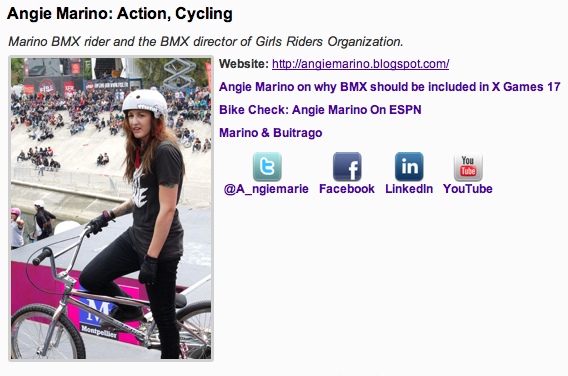Viewport: 568px width, 376px height.
Task: Select the LinkedIn text label
Action: (409, 189)
